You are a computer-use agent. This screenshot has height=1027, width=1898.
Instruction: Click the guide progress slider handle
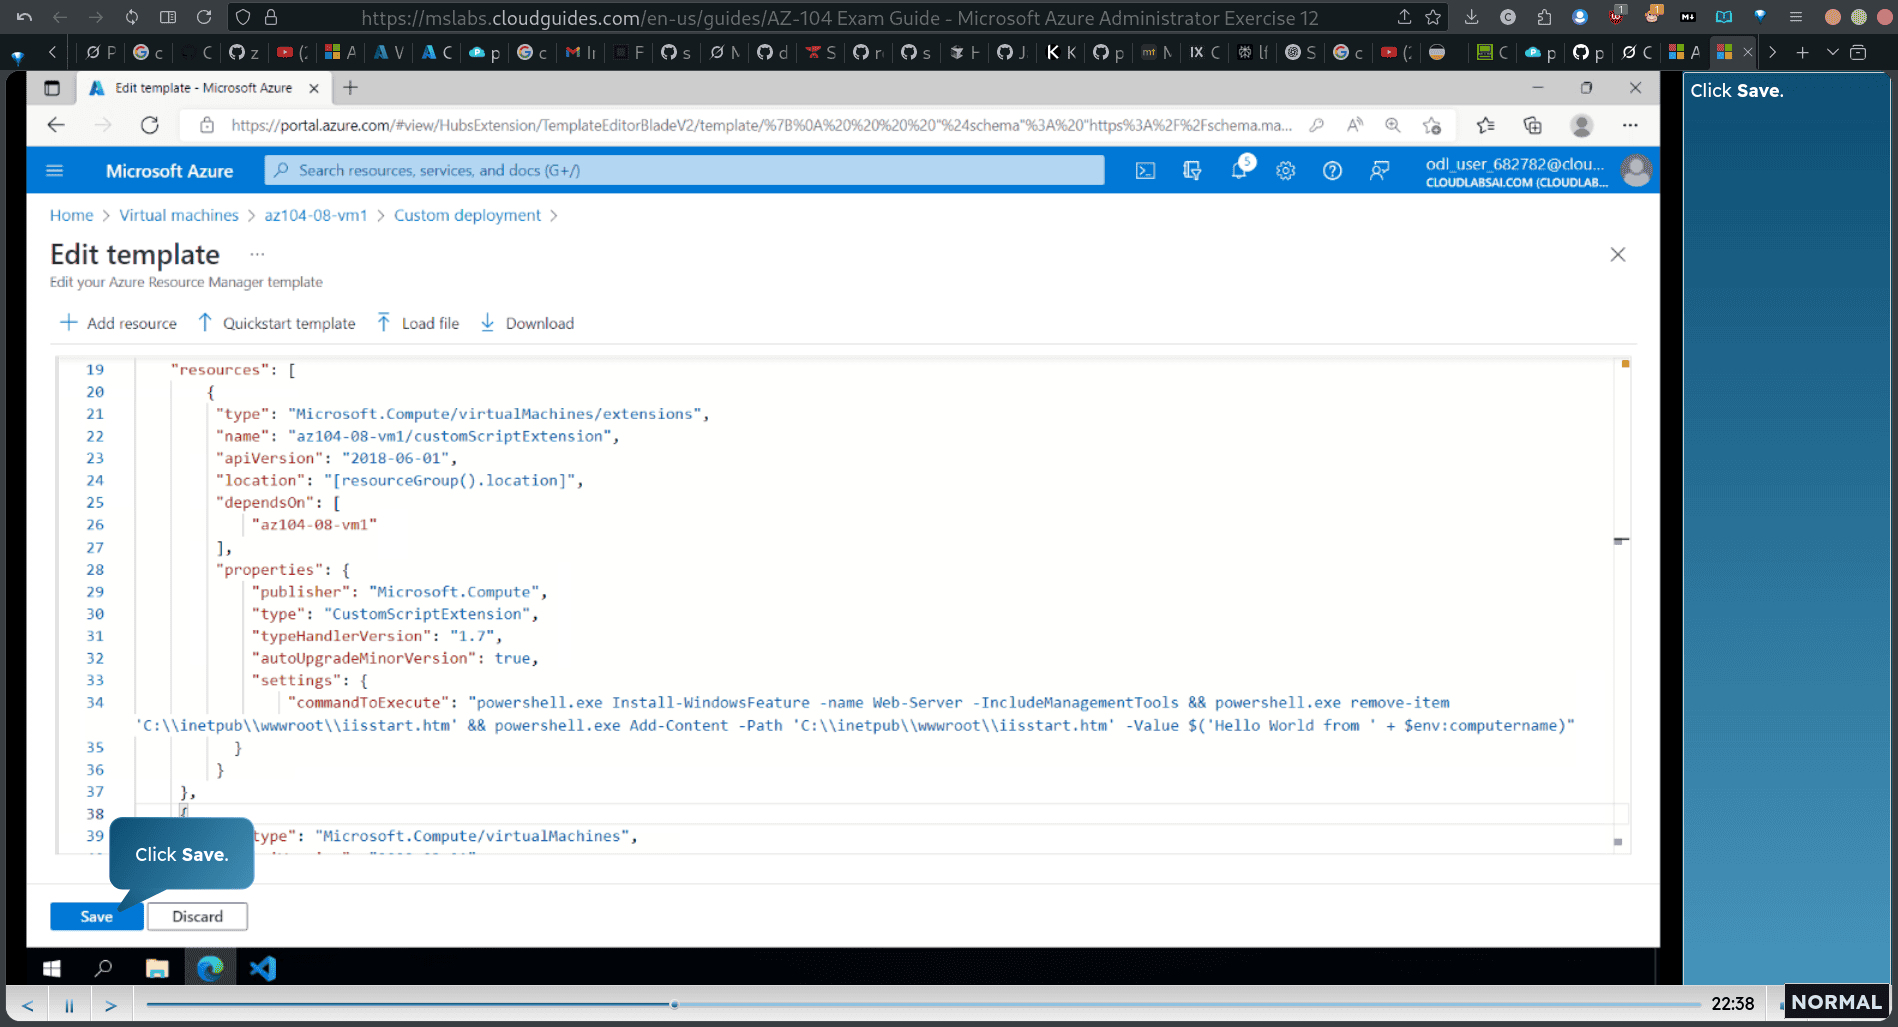point(674,1004)
